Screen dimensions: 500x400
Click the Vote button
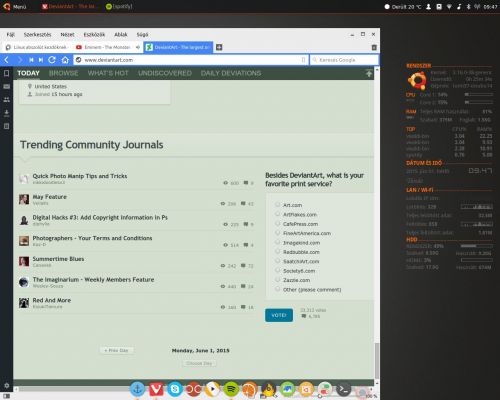click(279, 315)
